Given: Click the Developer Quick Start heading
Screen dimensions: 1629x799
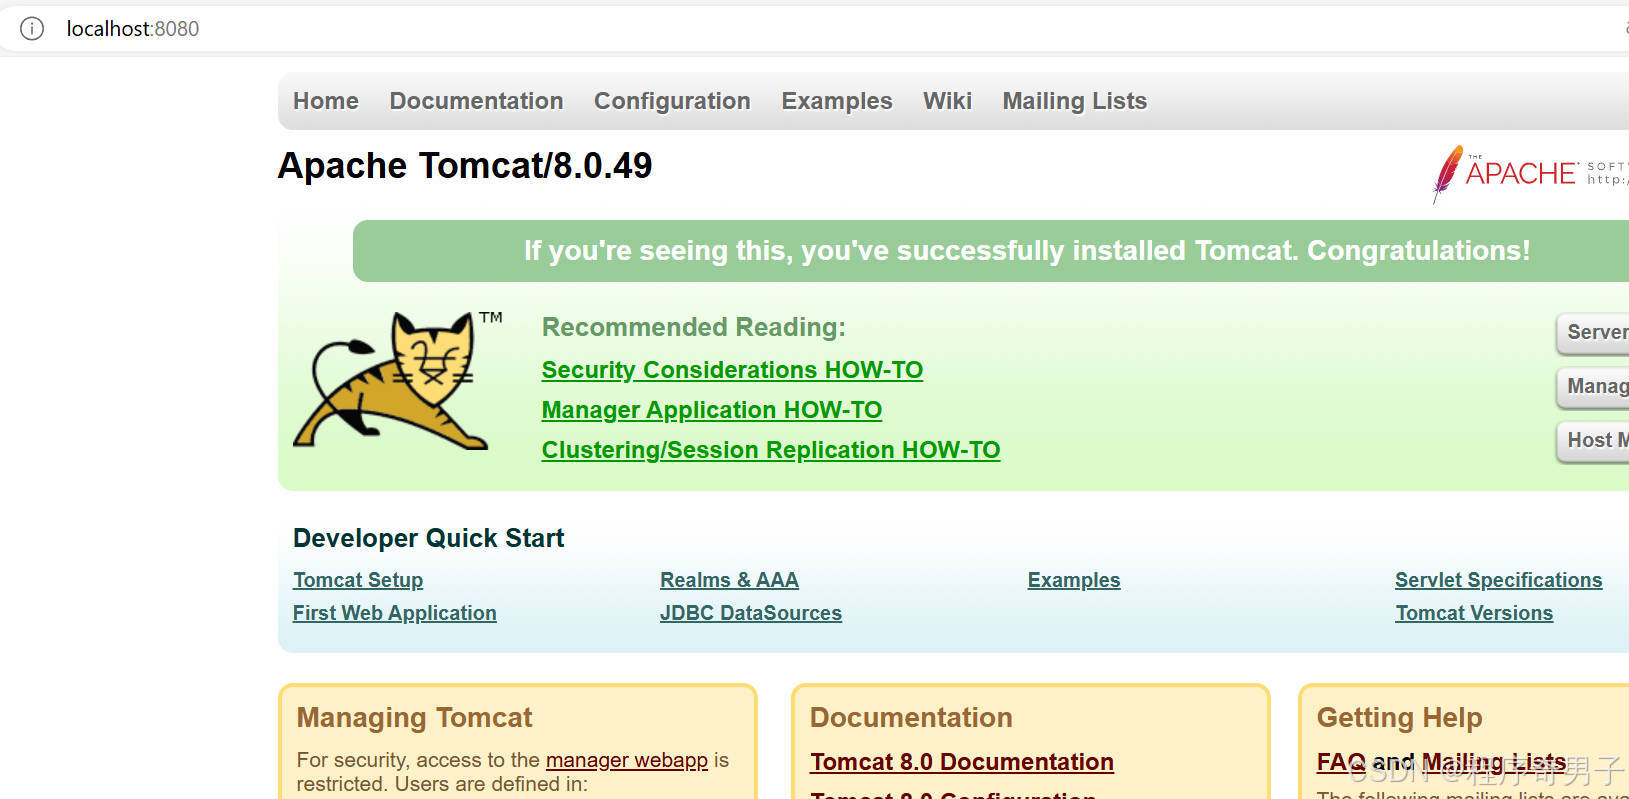Looking at the screenshot, I should pyautogui.click(x=429, y=538).
